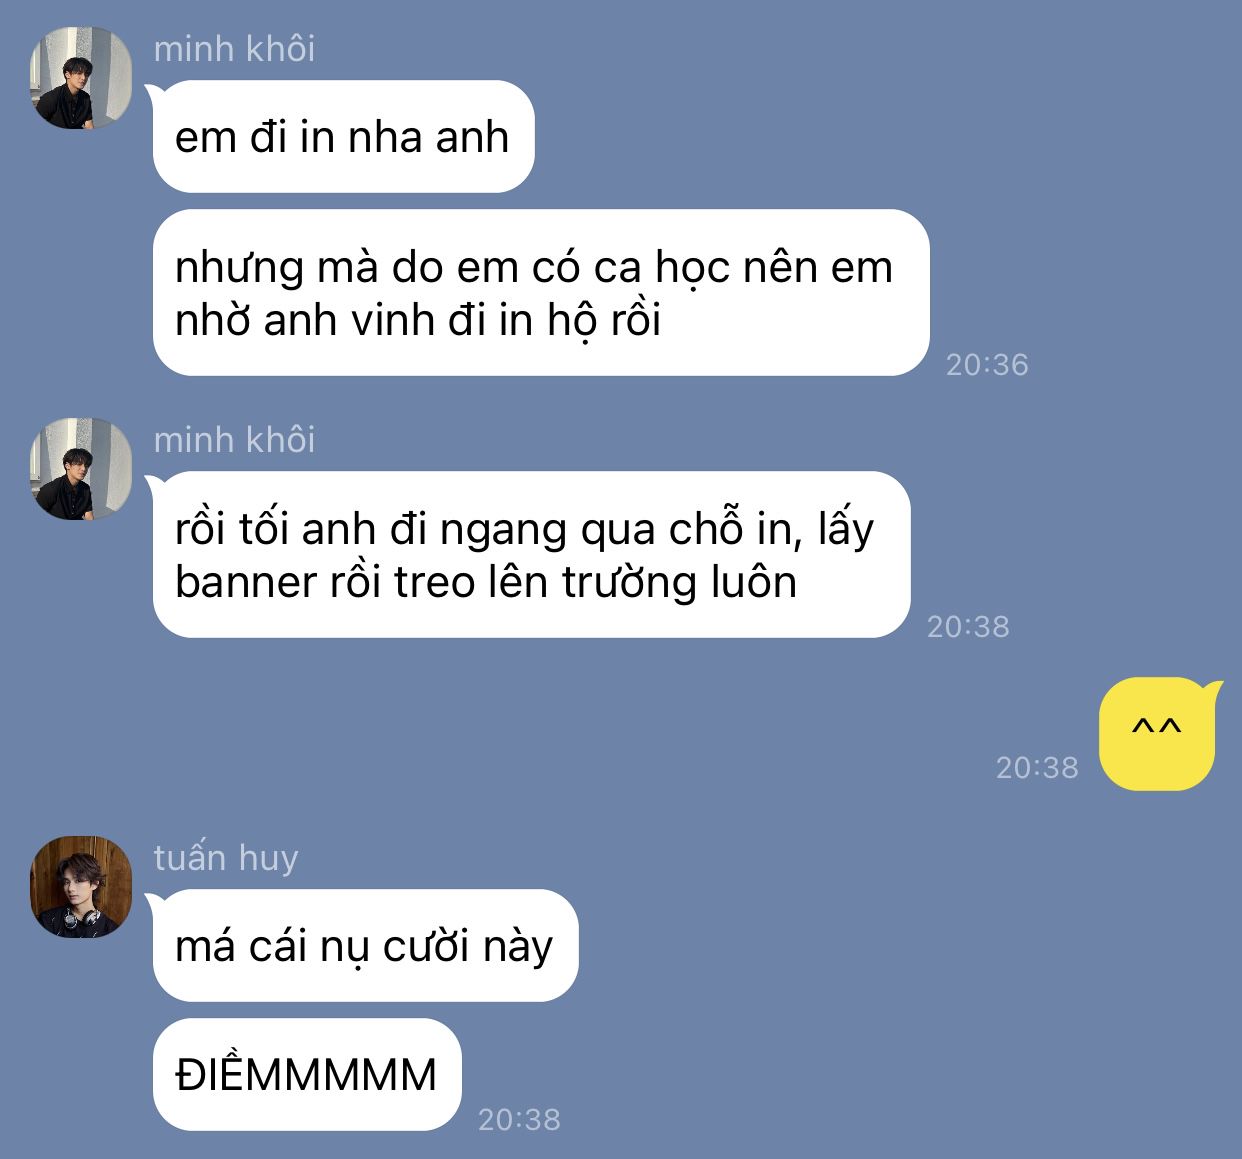This screenshot has height=1159, width=1242.
Task: Tap the 20:38 timestamp after ĐIỀMMMMM
Action: (519, 1119)
